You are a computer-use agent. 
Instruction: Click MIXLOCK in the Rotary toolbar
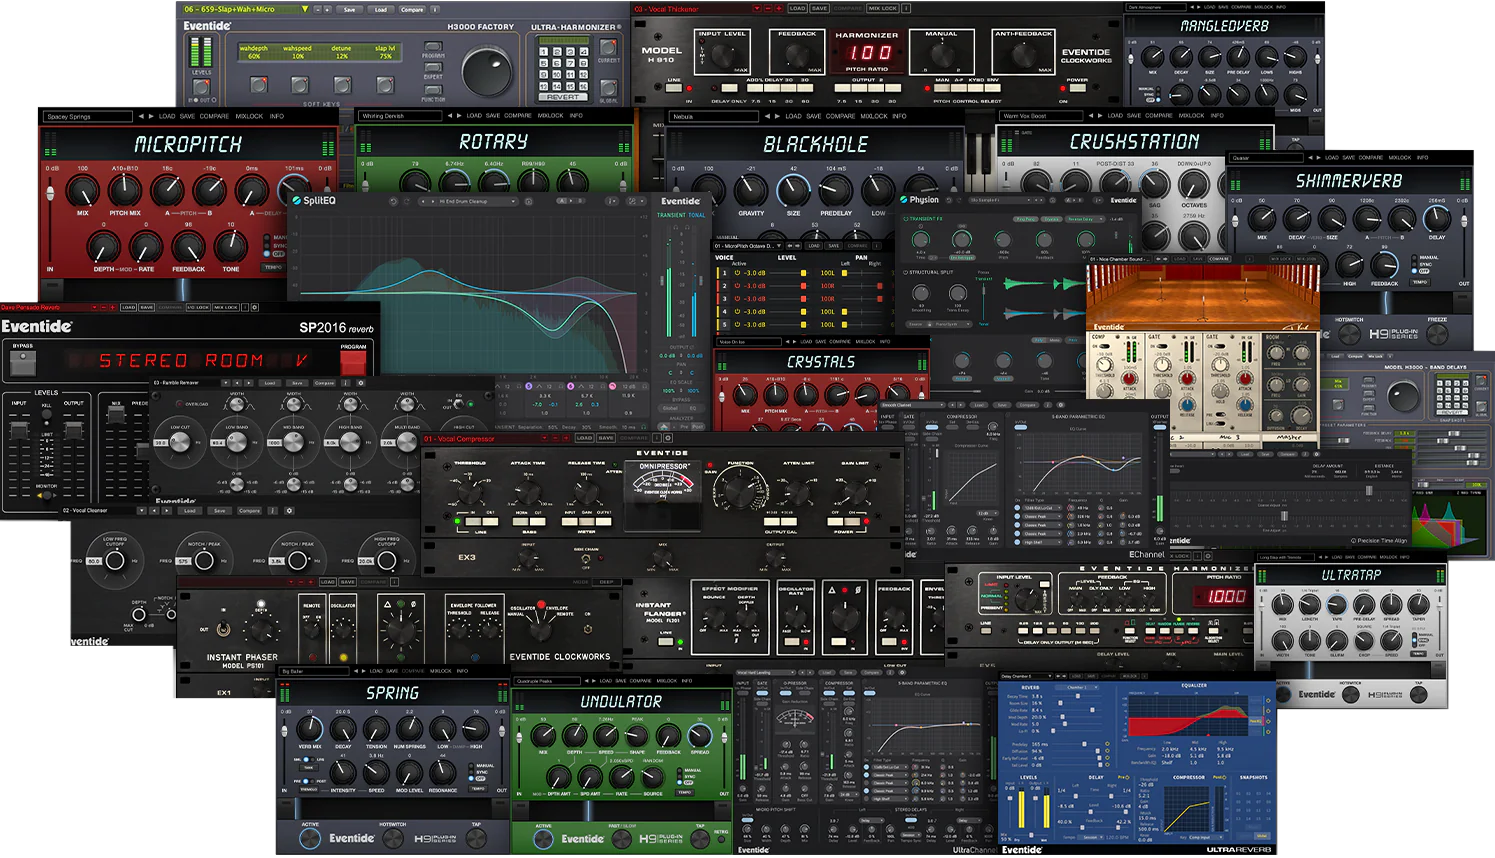(551, 116)
